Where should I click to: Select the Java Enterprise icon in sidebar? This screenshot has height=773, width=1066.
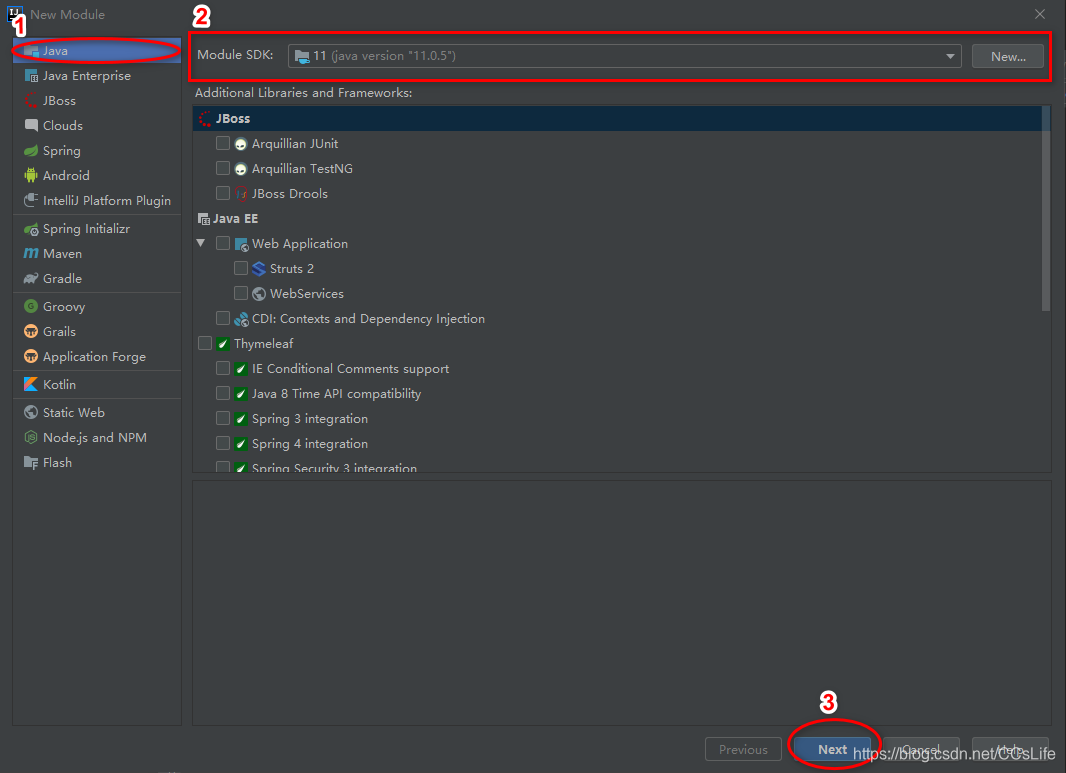(31, 75)
